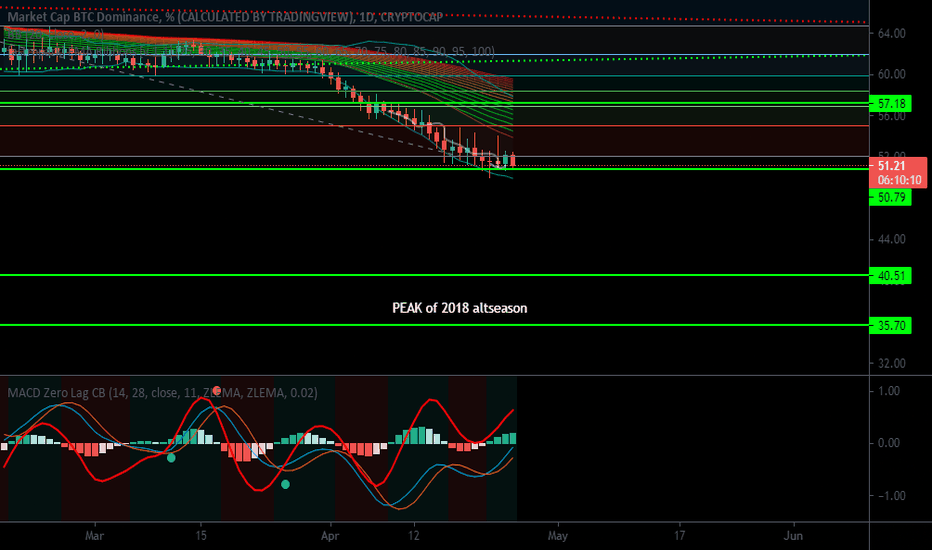Click the 32.00 price scale value
932x550 pixels.
[x=892, y=363]
